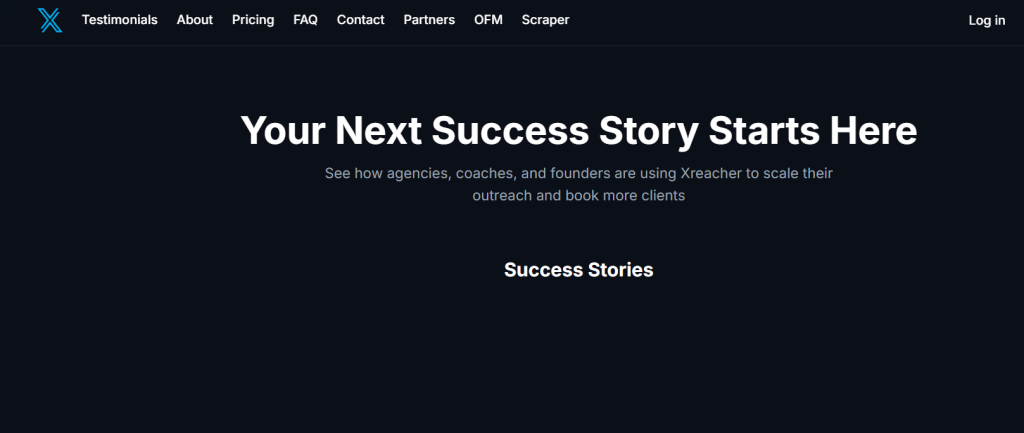1024x433 pixels.
Task: Click the word "outreach" in the subtitle
Action: 503,196
